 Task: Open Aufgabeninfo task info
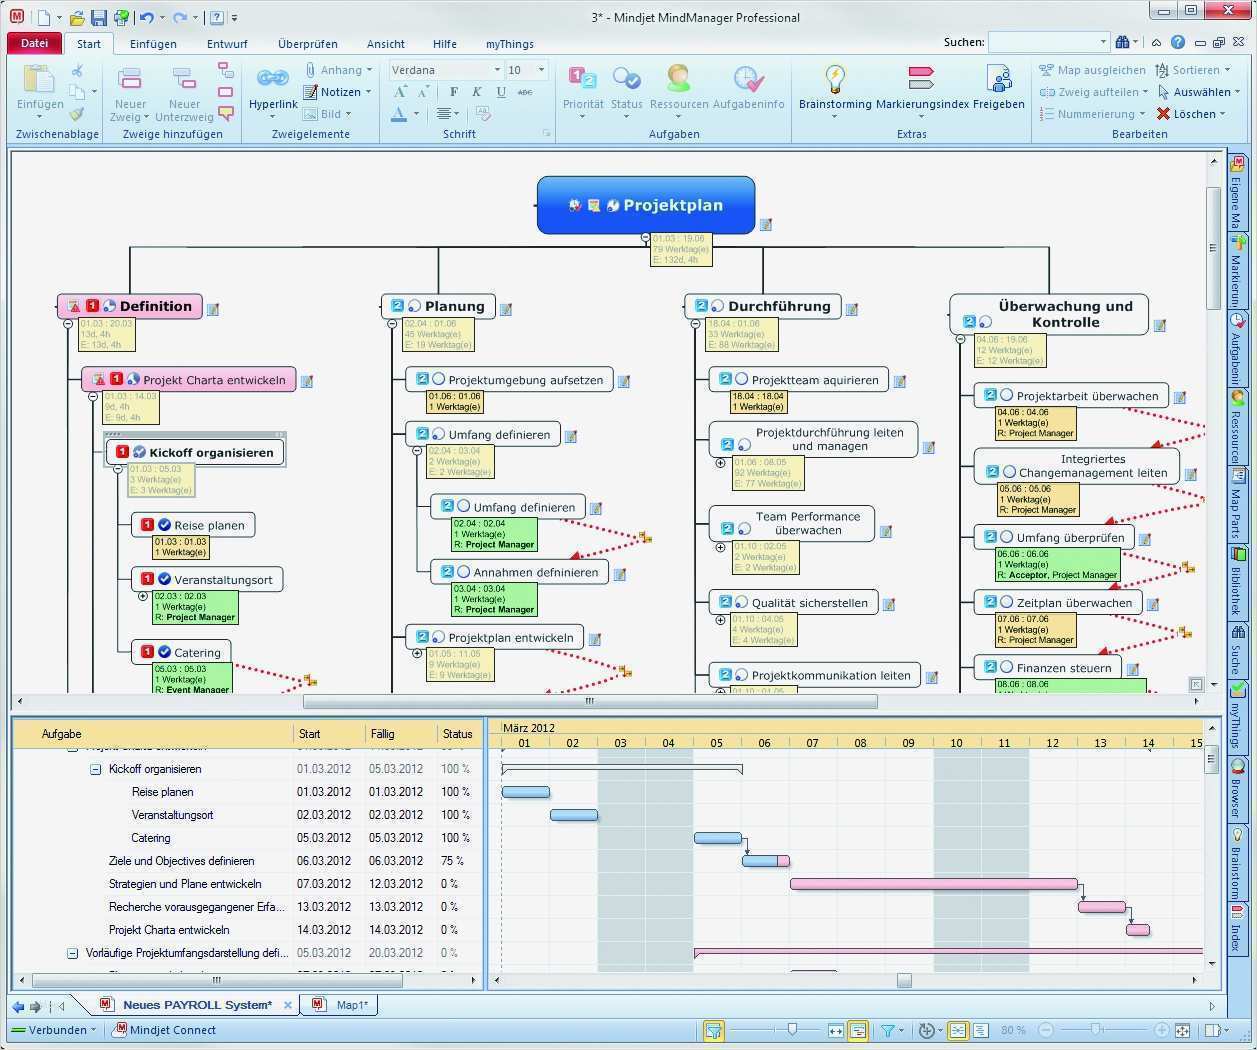pyautogui.click(x=749, y=88)
